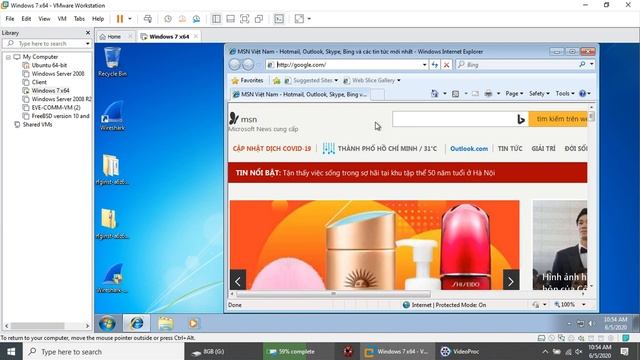Open the VMware Tabs menu

(x=79, y=19)
